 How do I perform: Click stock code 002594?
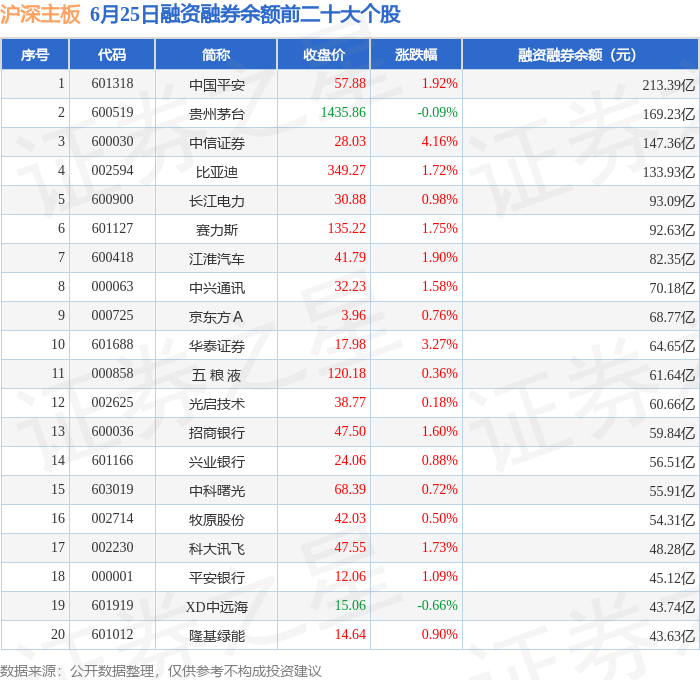(112, 171)
